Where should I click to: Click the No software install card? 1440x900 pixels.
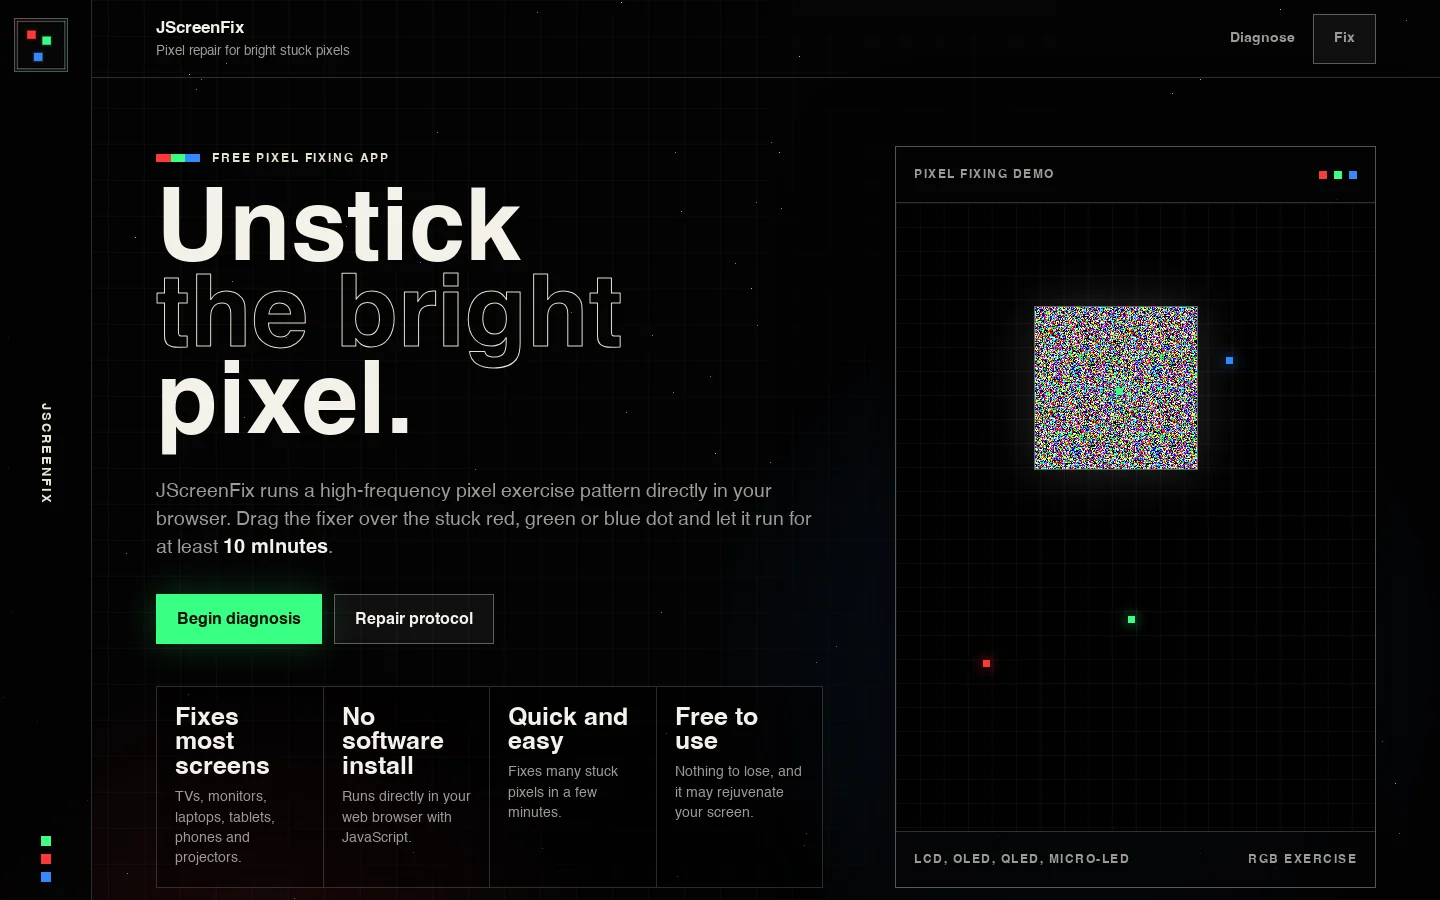pos(407,787)
